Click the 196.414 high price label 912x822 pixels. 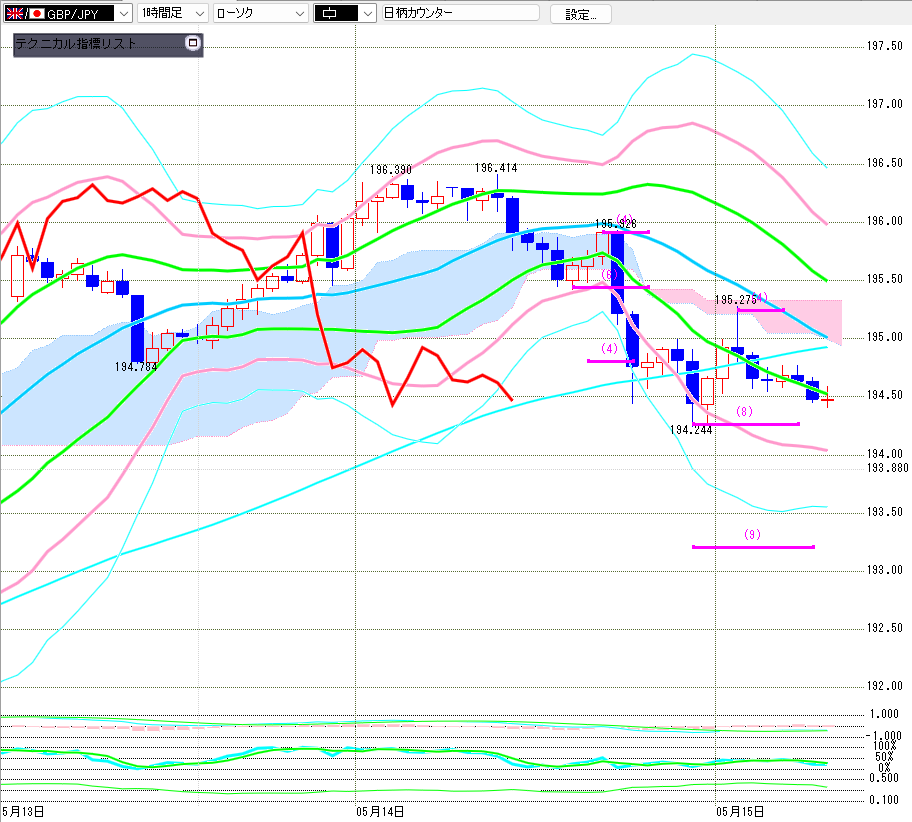click(496, 168)
